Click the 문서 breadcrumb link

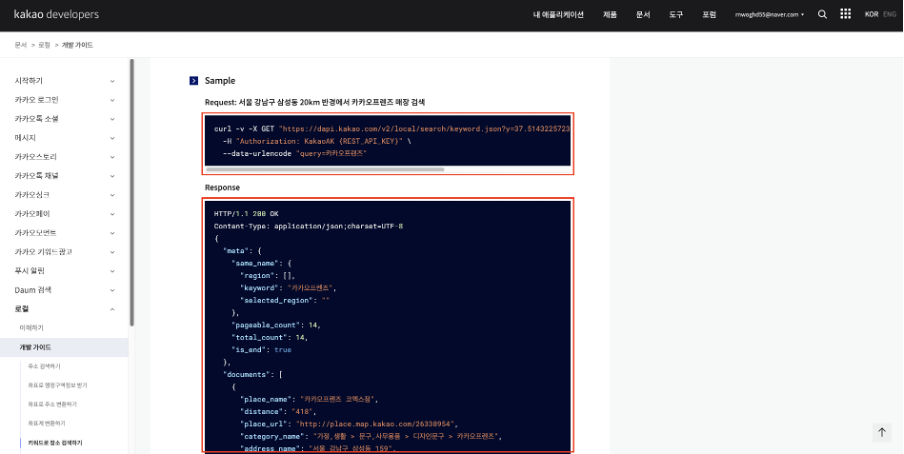[x=21, y=45]
